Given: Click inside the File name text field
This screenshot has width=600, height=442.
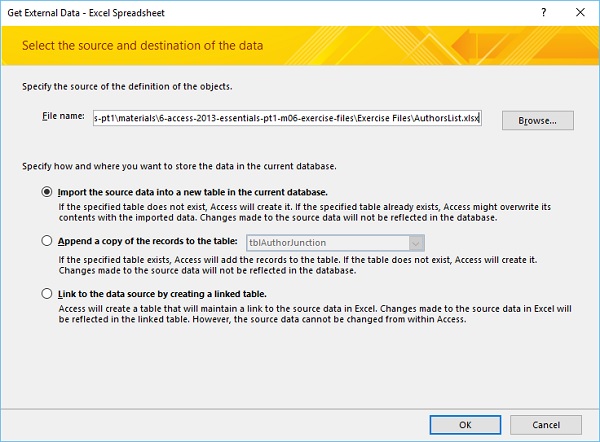Looking at the screenshot, I should [x=286, y=119].
